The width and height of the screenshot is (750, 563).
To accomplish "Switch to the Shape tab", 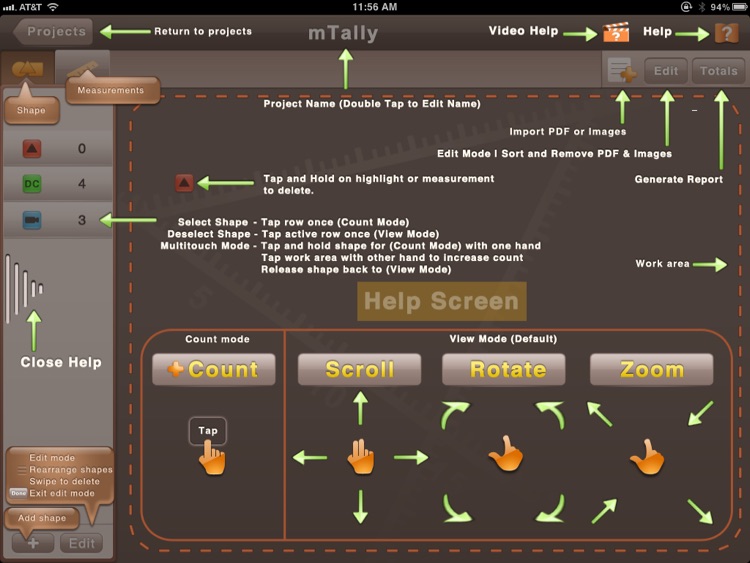I will click(x=28, y=68).
